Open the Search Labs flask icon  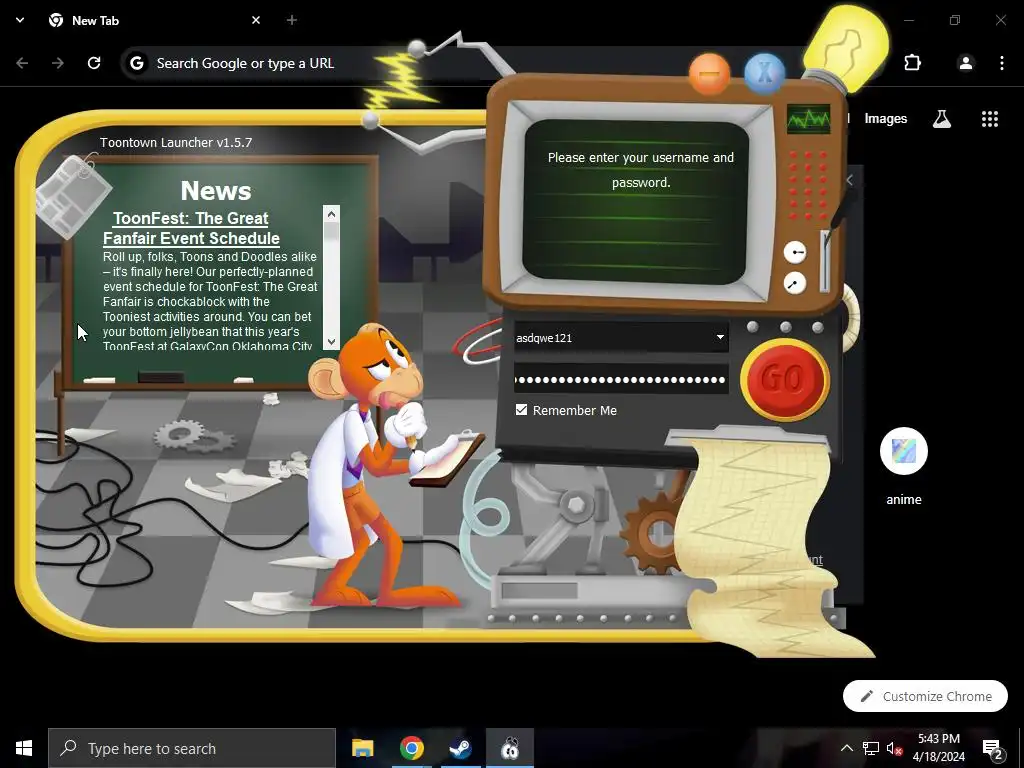[941, 119]
